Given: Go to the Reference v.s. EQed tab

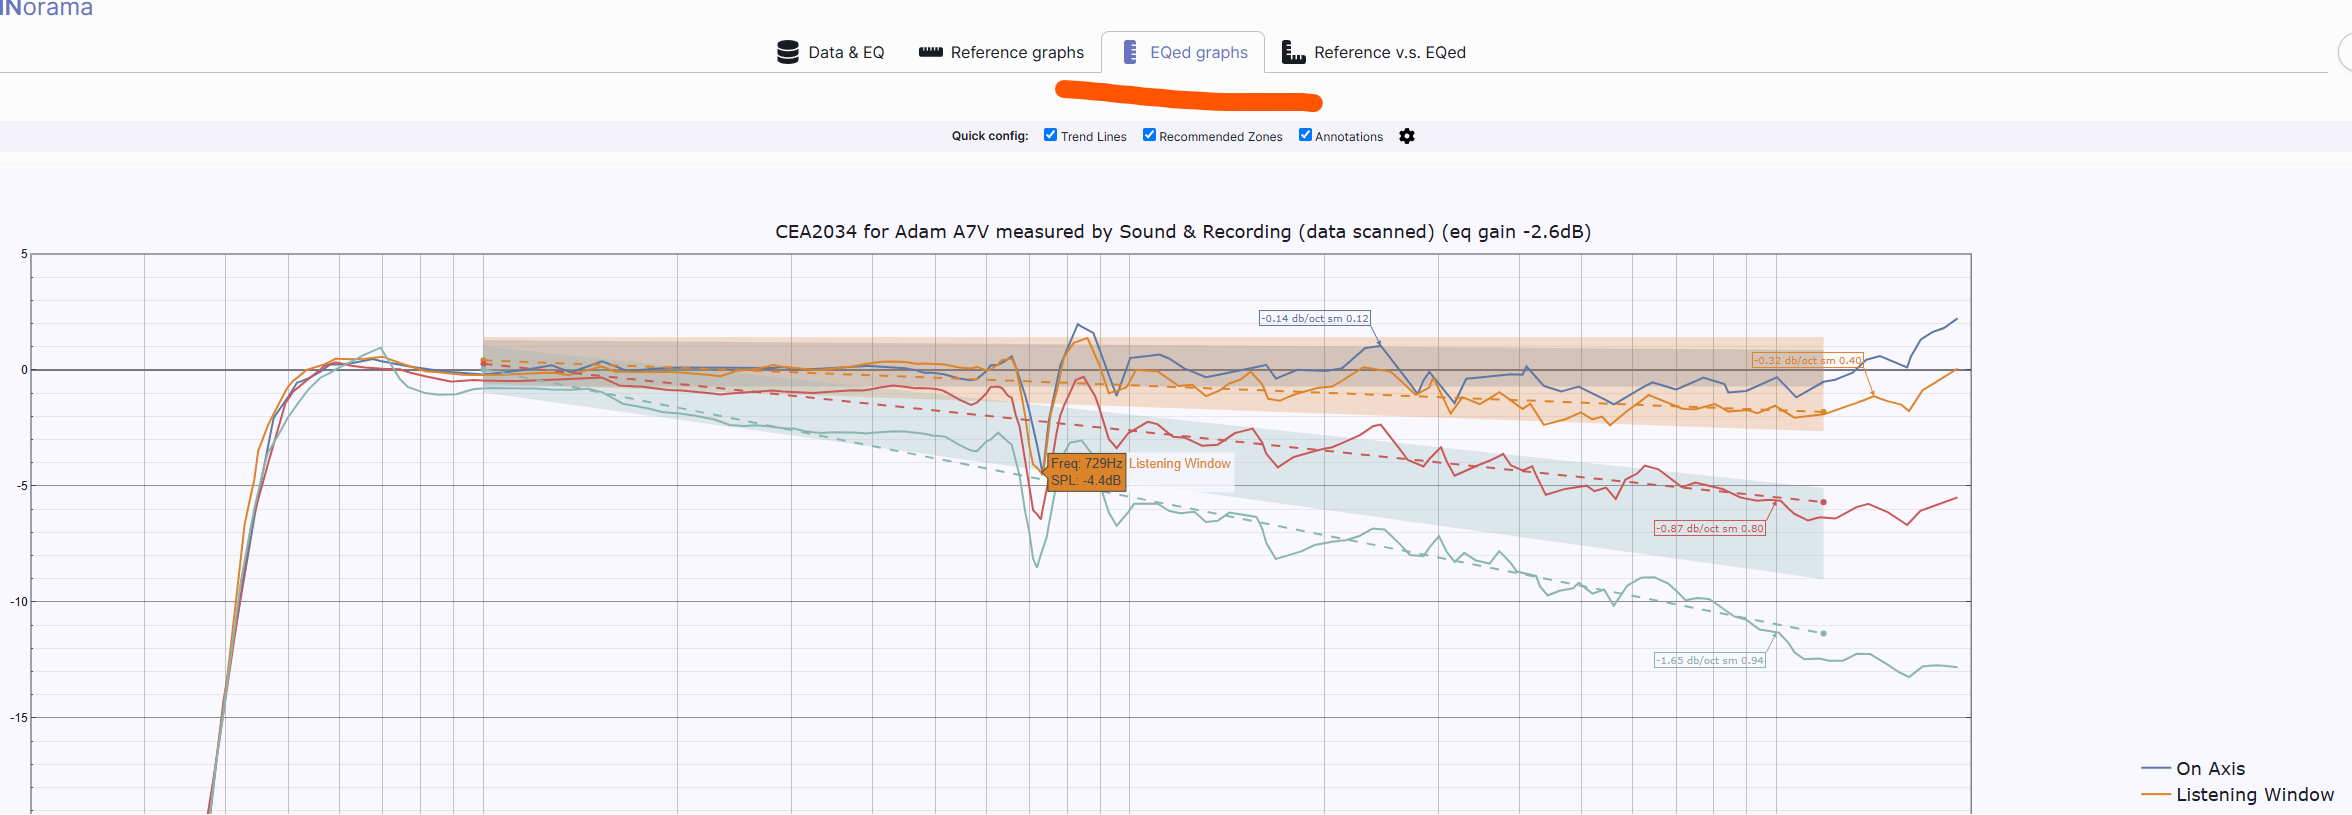Looking at the screenshot, I should click(x=1374, y=52).
